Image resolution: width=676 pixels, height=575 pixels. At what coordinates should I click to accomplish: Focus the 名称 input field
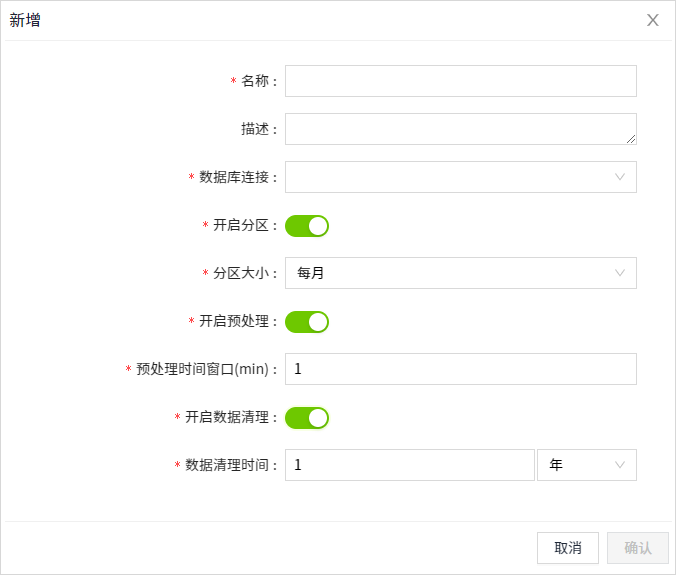point(460,81)
